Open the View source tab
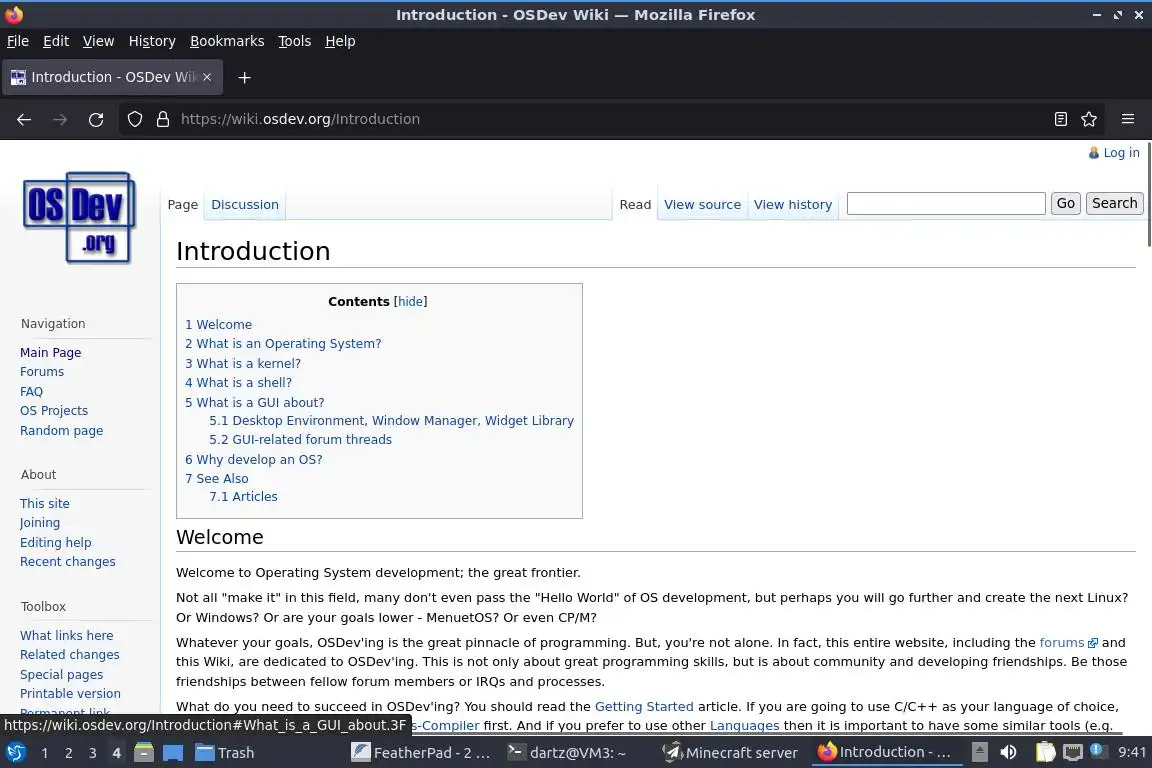 click(x=702, y=204)
